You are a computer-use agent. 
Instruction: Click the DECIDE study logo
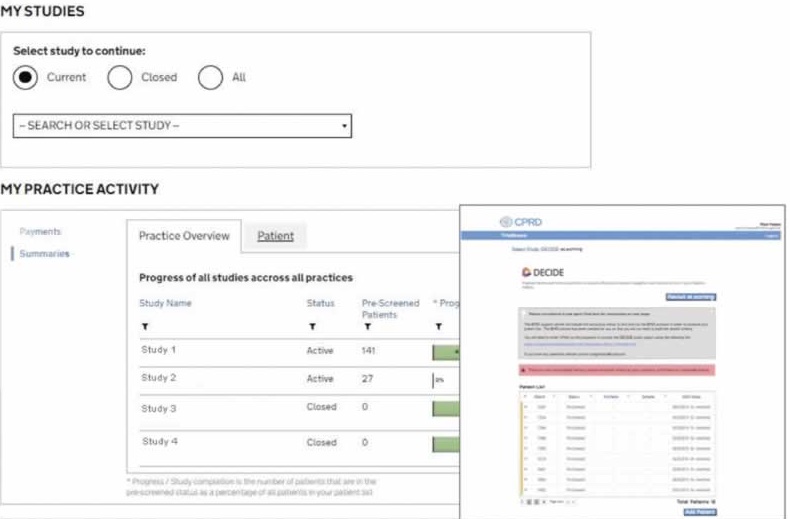(545, 271)
